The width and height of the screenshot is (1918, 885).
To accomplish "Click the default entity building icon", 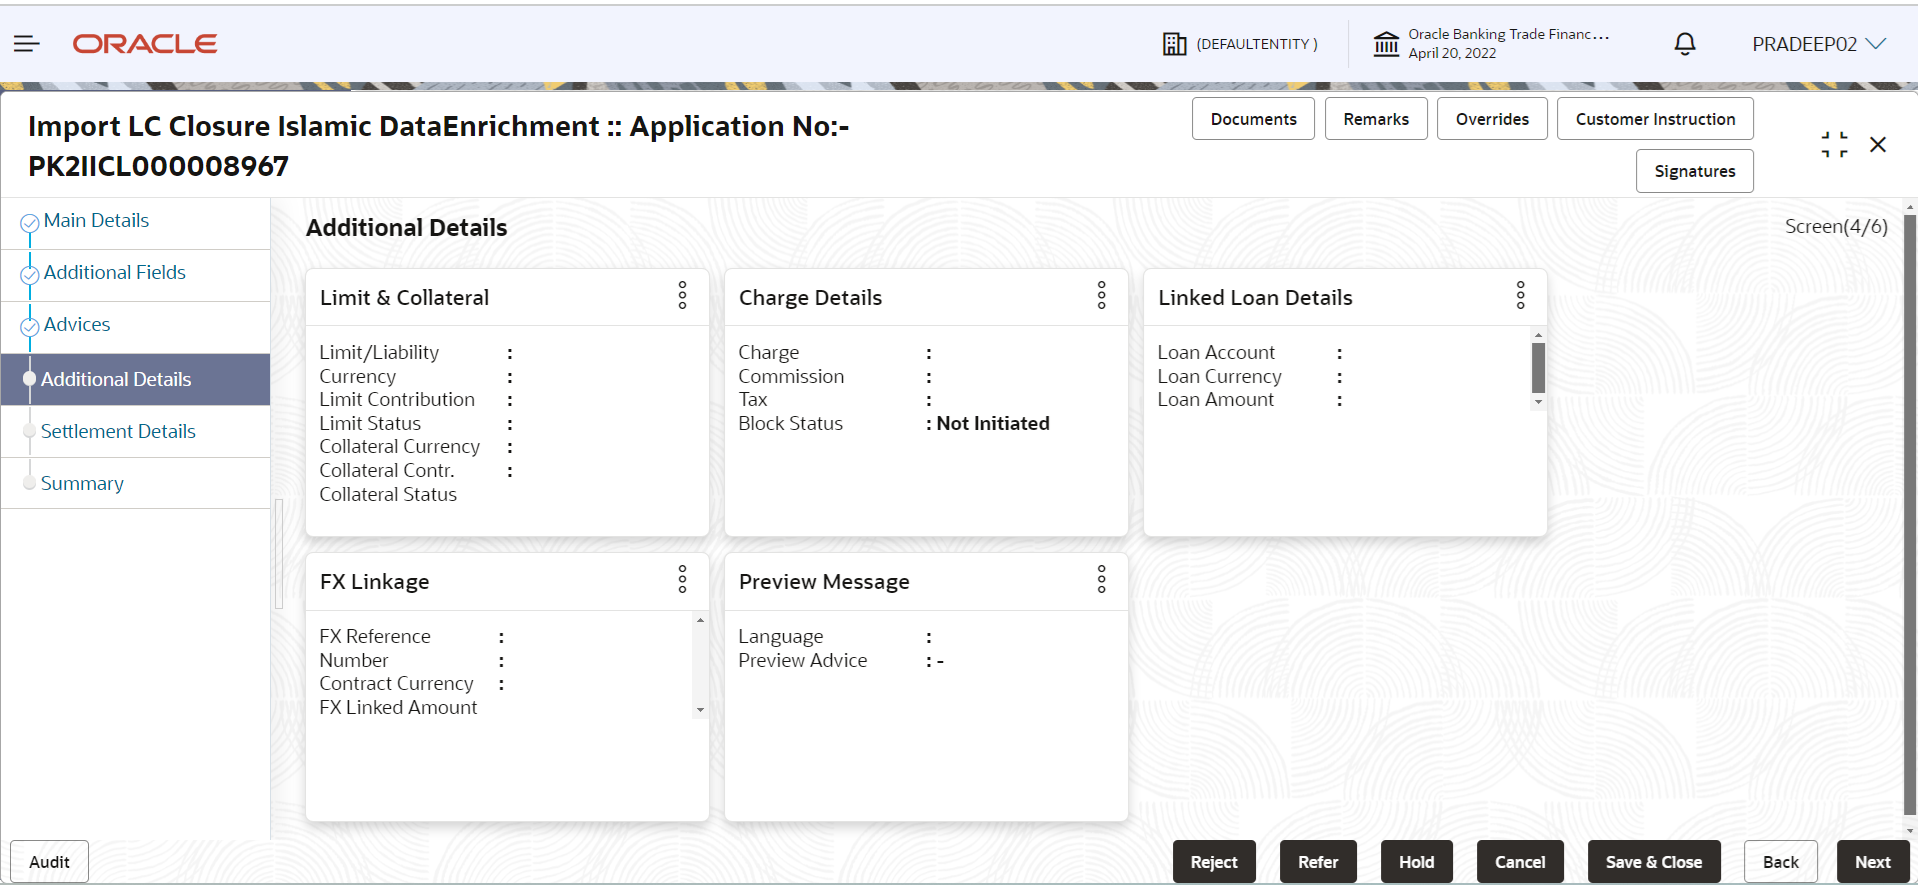I will (x=1174, y=44).
